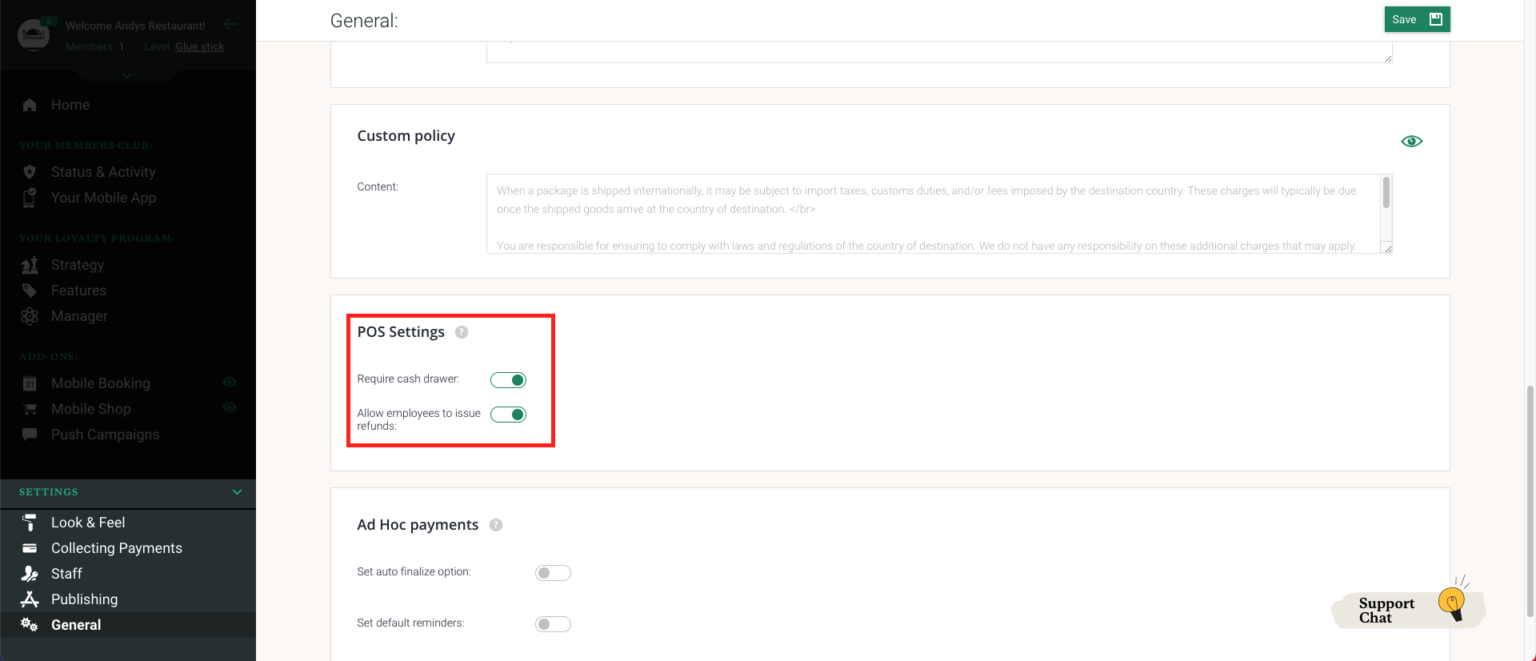The width and height of the screenshot is (1536, 661).
Task: Click the back arrow in the sidebar header
Action: coord(231,24)
